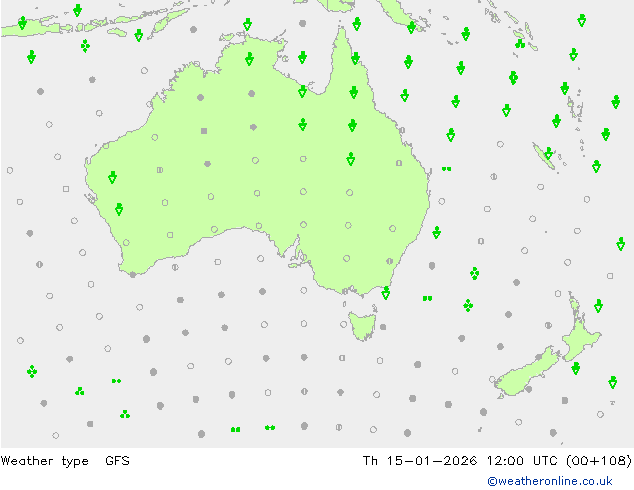Viewport: 634px width, 490px height.
Task: Open the weatheronline.co.uk copyright link
Action: coord(550,481)
